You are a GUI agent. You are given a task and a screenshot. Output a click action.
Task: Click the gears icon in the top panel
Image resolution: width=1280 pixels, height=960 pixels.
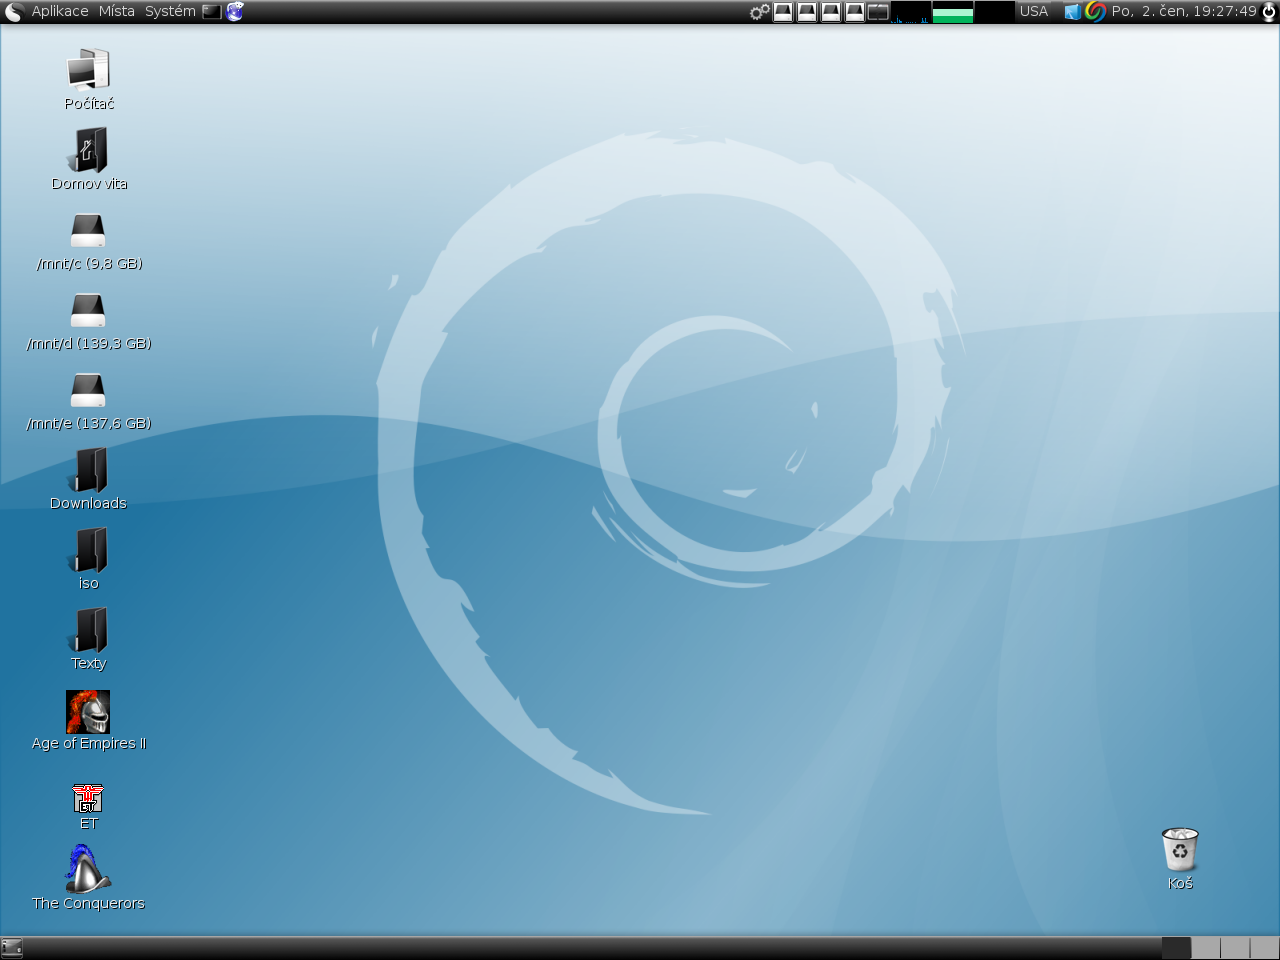(x=760, y=12)
